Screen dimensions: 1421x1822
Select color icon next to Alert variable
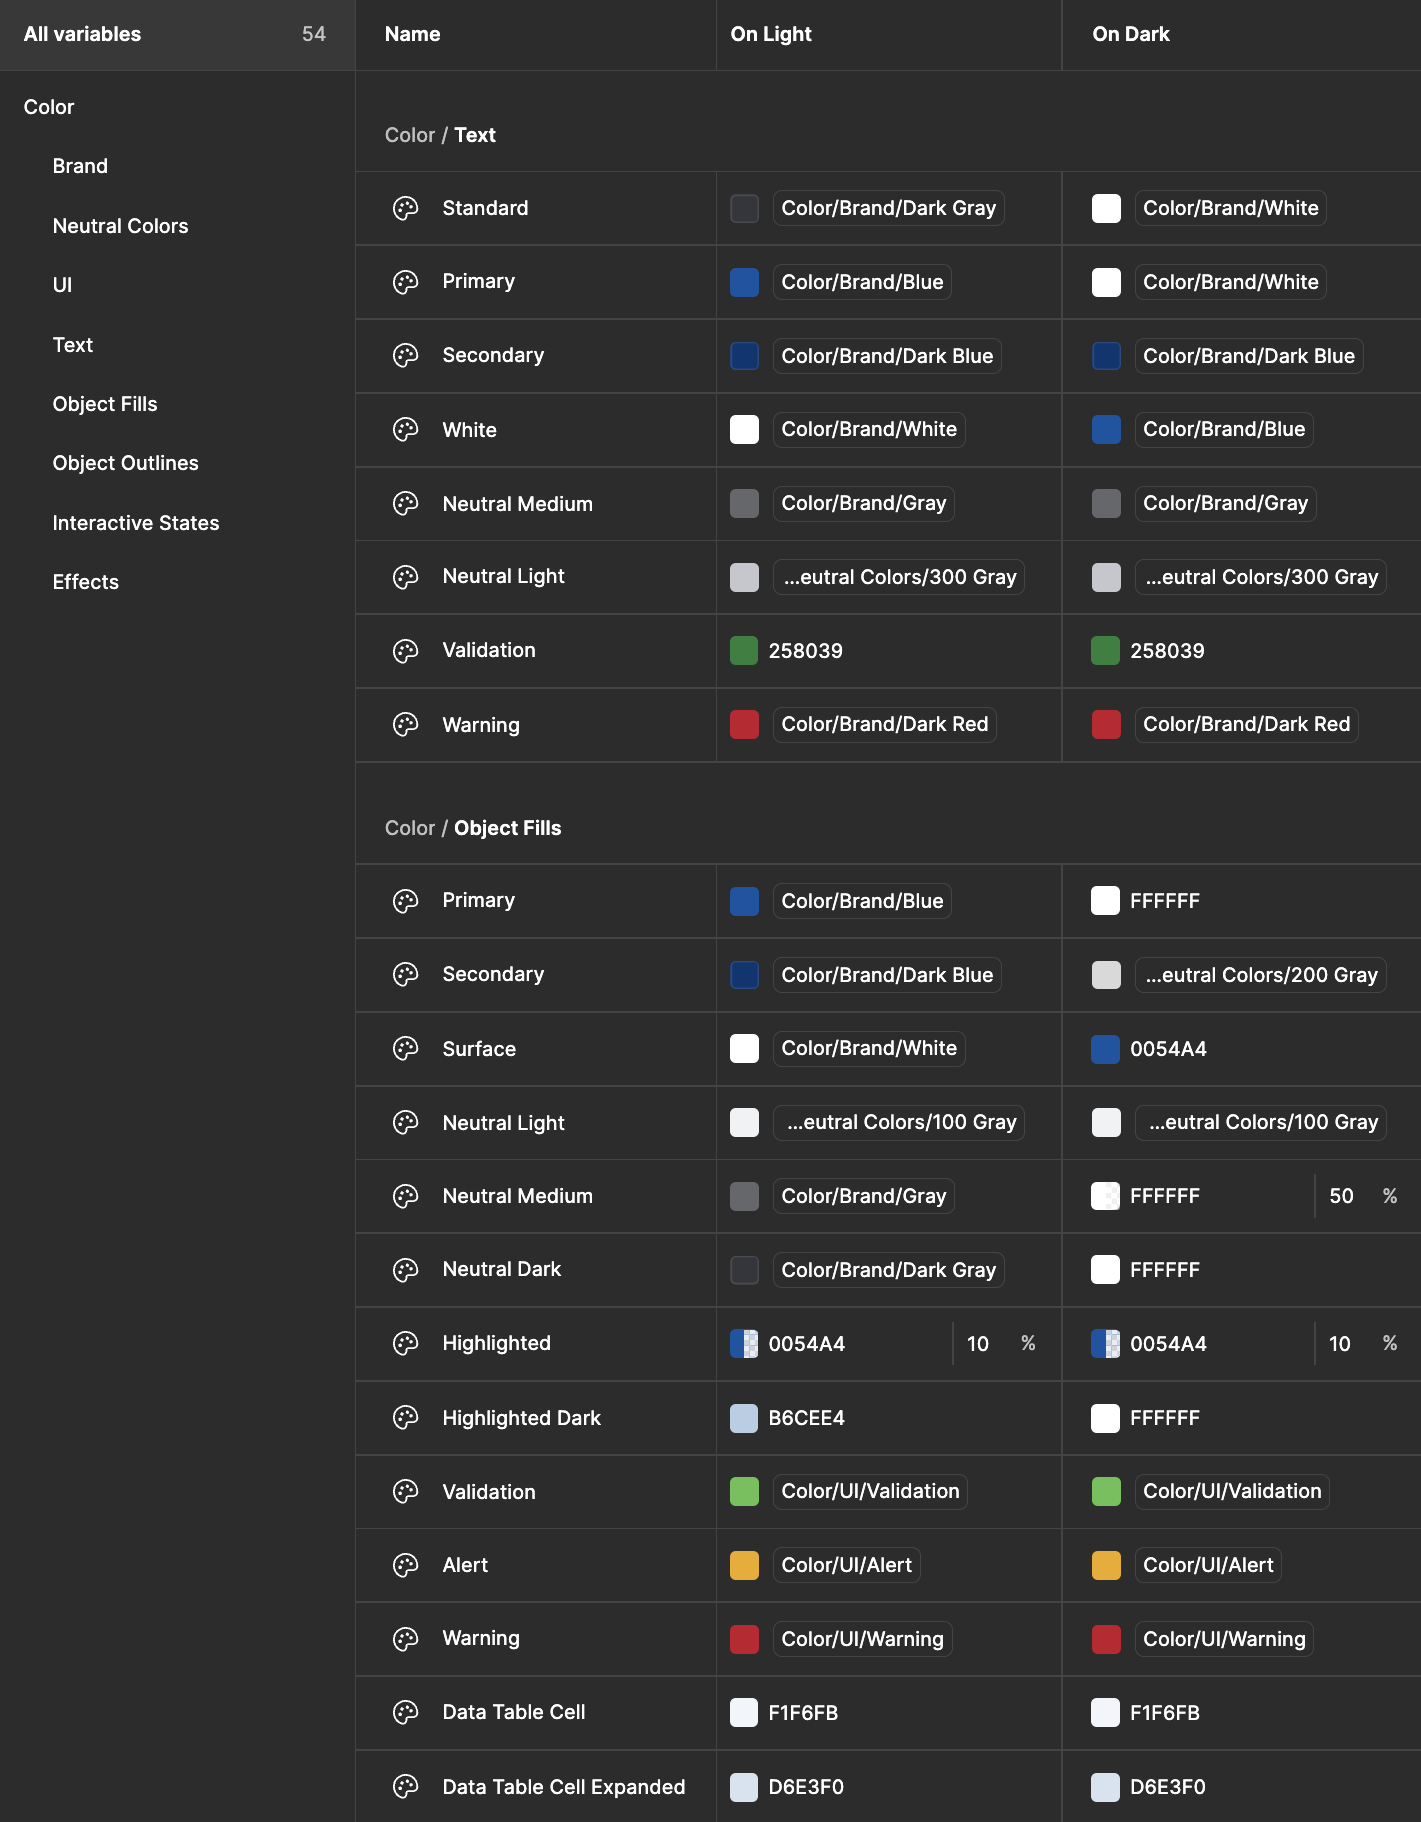pos(405,1565)
